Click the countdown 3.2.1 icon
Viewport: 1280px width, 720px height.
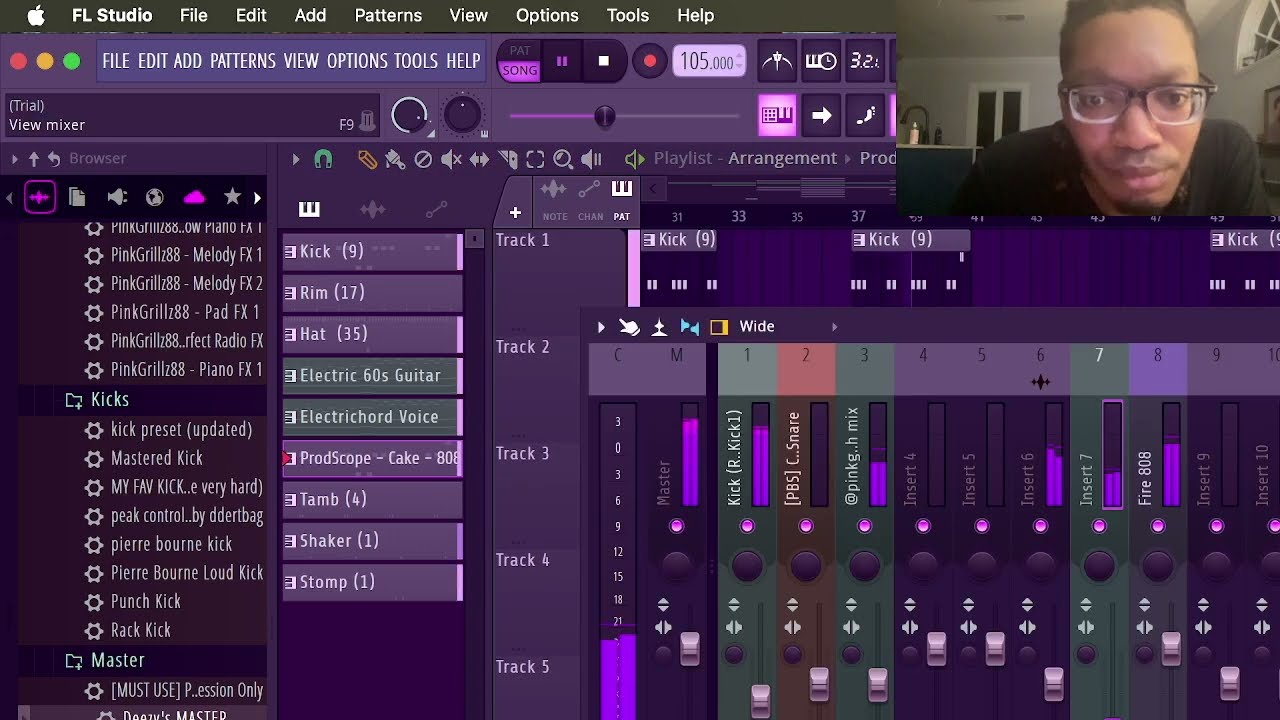point(864,61)
